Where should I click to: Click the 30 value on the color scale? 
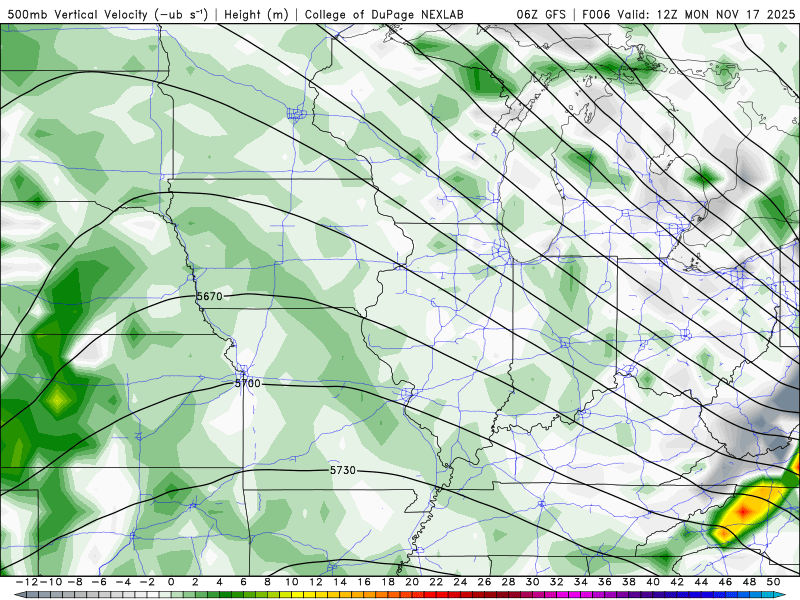point(533,582)
